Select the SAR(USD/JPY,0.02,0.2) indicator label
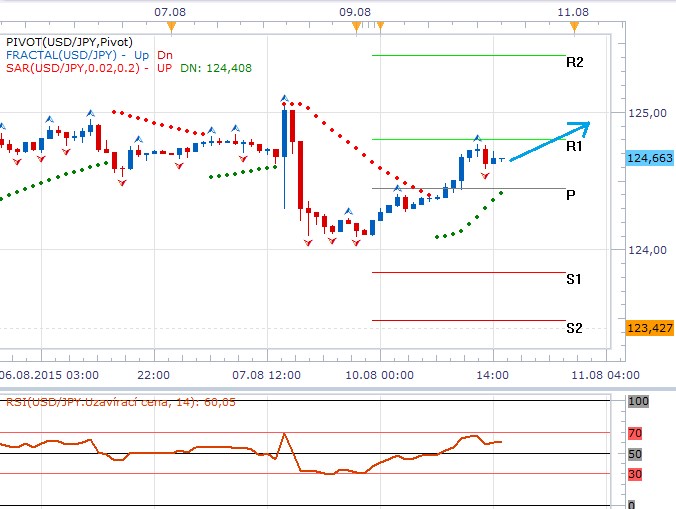676x509 pixels. [x=74, y=68]
